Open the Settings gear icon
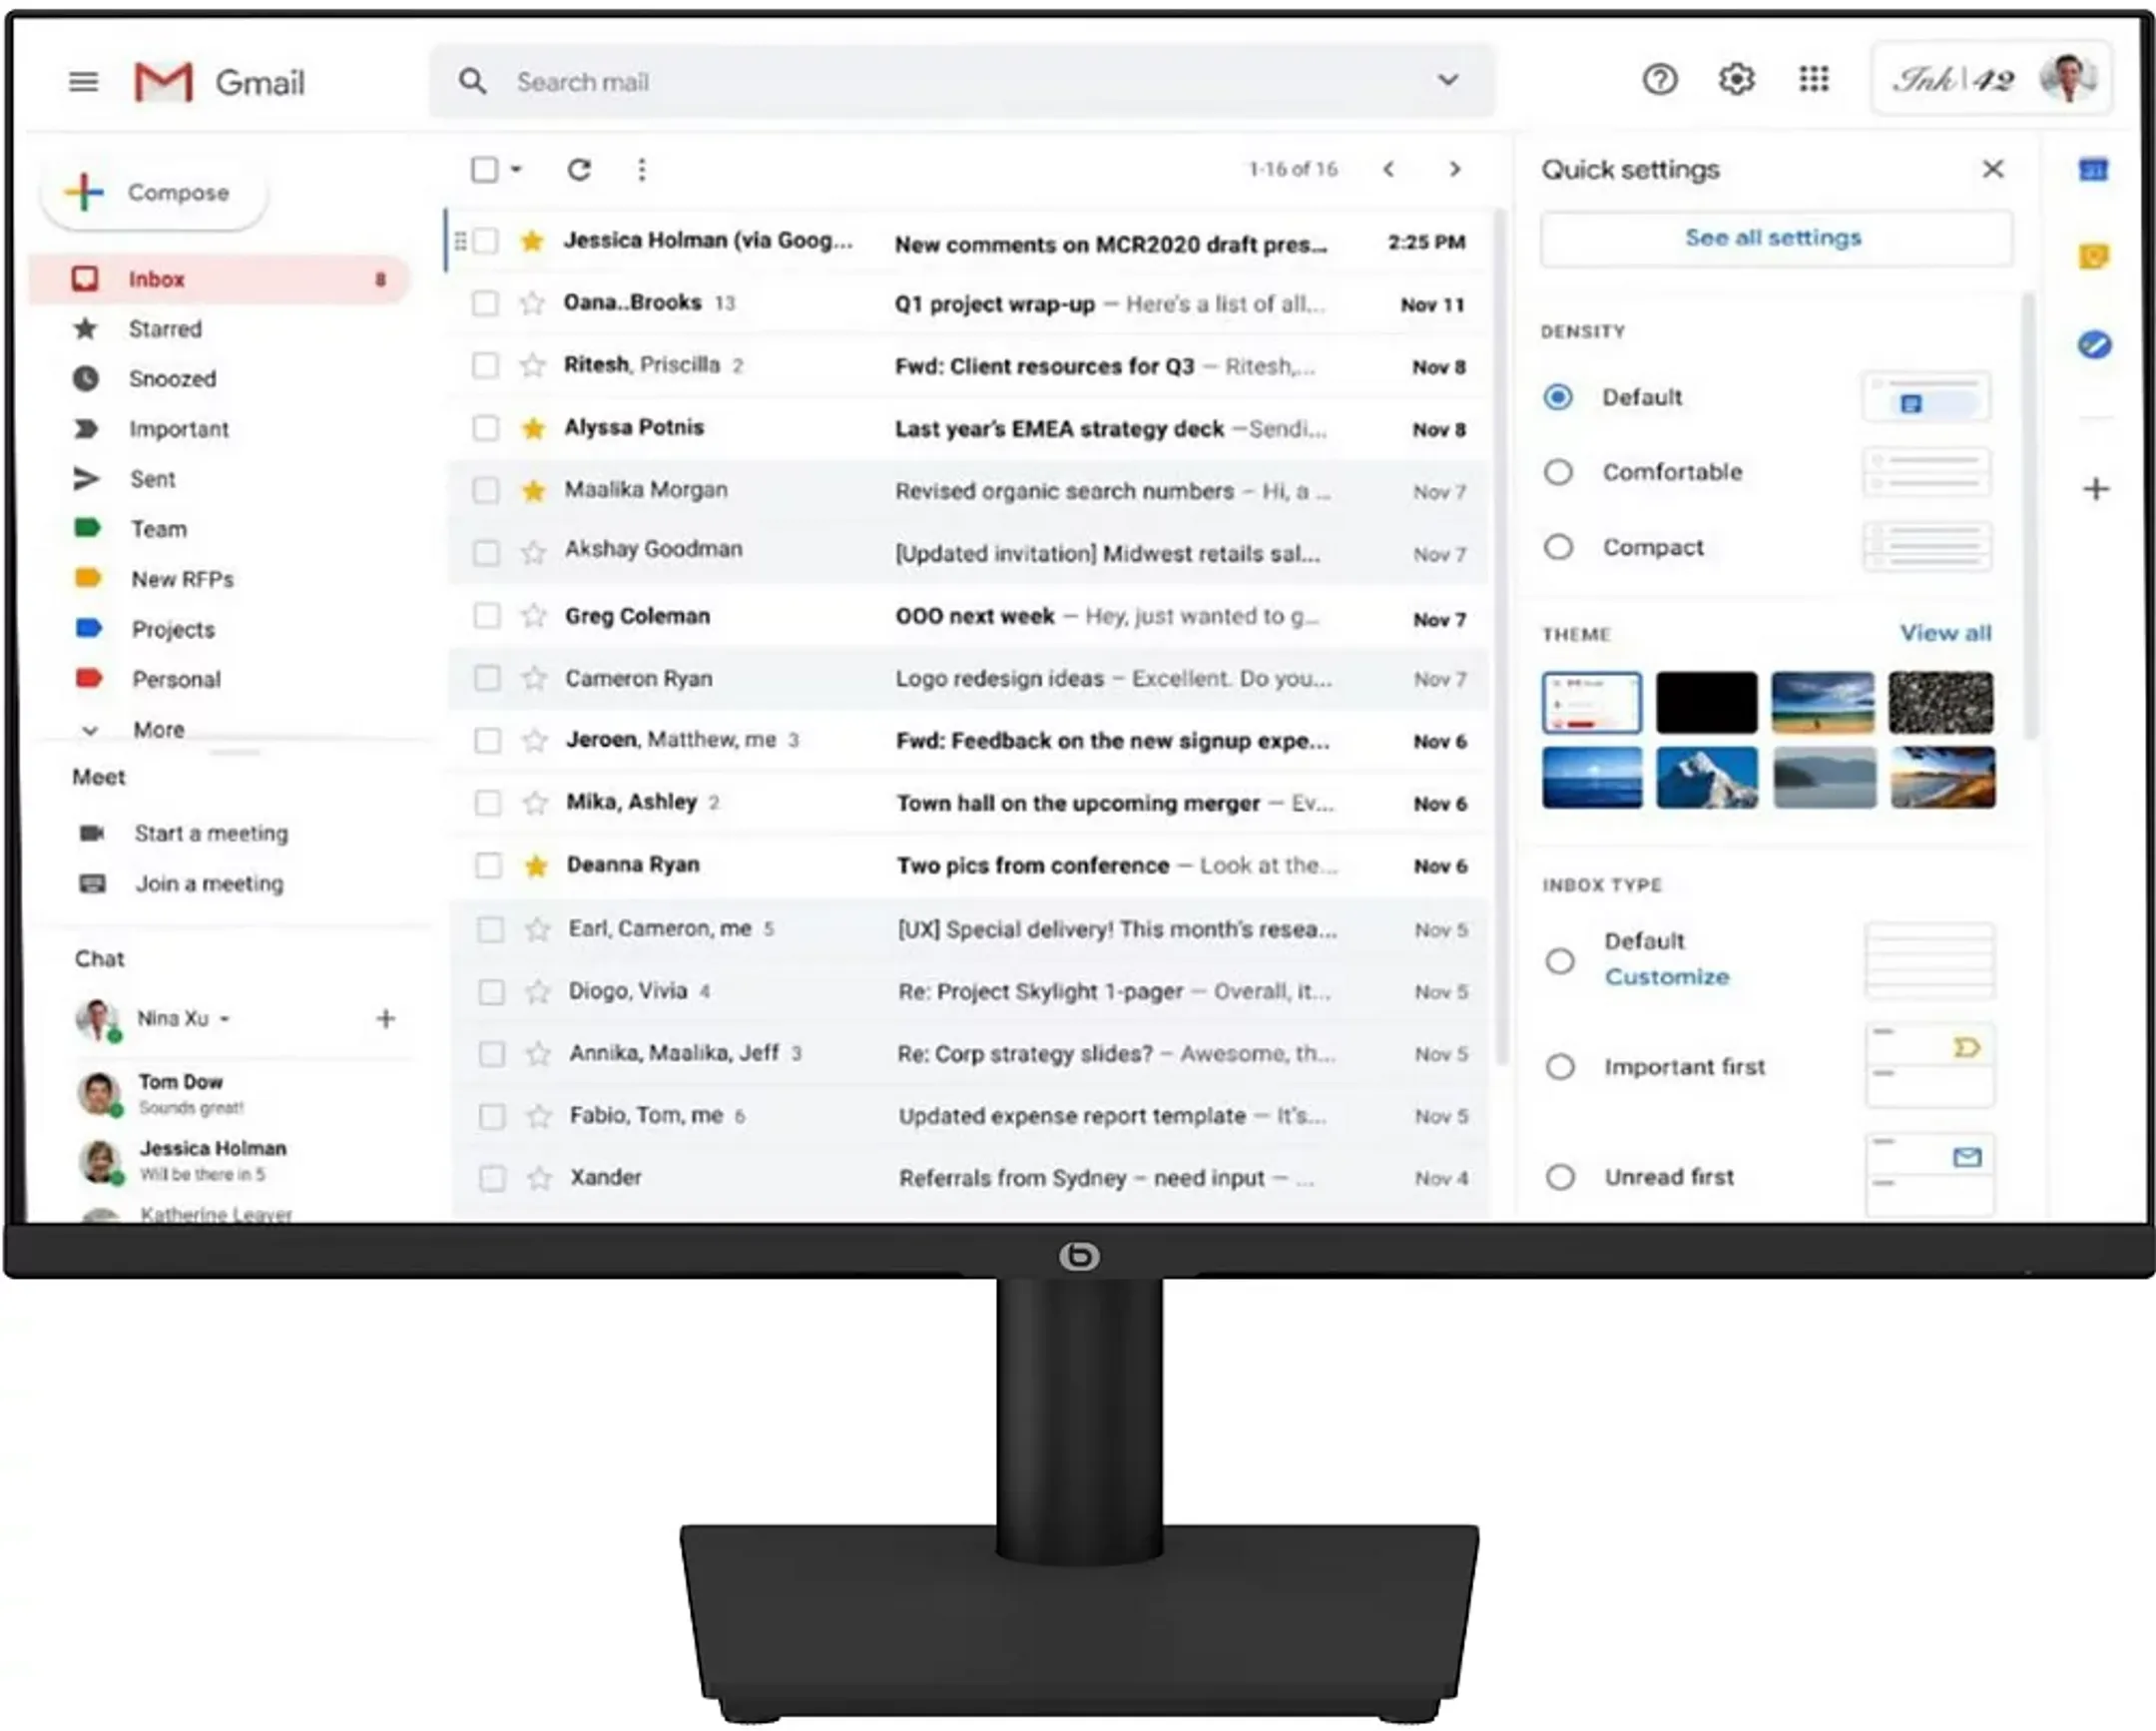This screenshot has width=2156, height=1731. pos(1736,80)
